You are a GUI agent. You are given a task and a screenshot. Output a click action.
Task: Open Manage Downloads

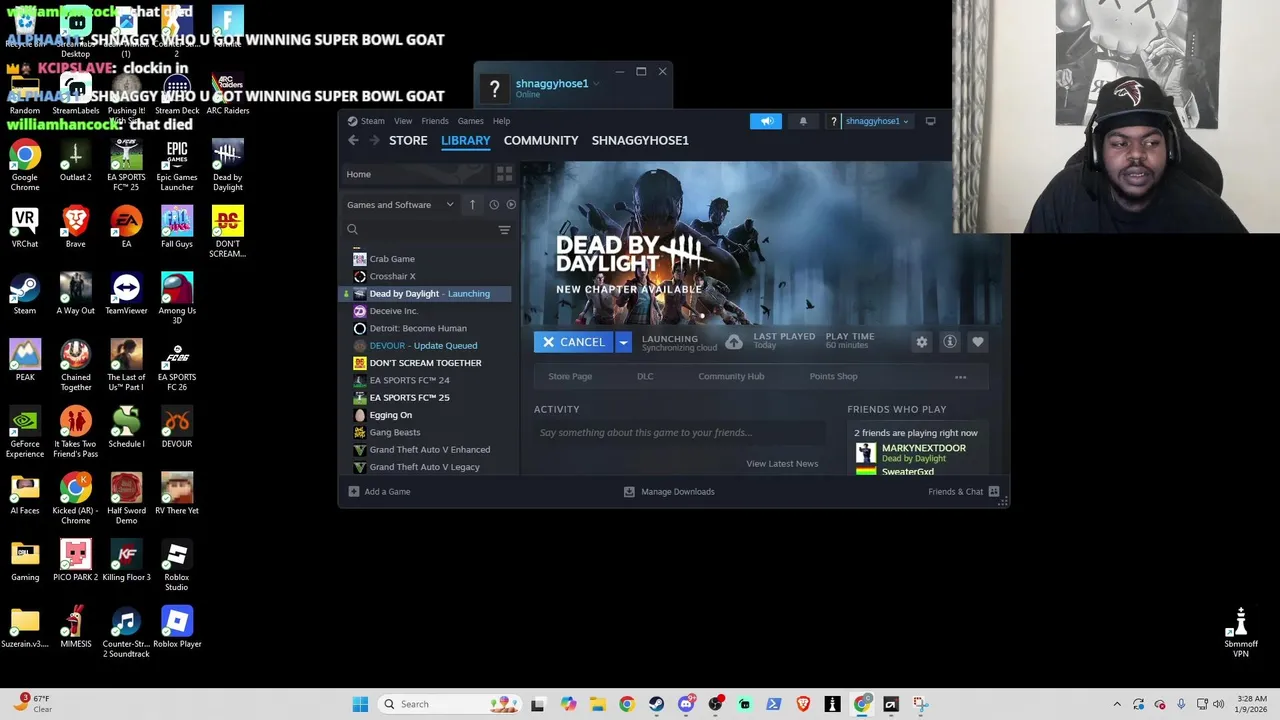[669, 492]
